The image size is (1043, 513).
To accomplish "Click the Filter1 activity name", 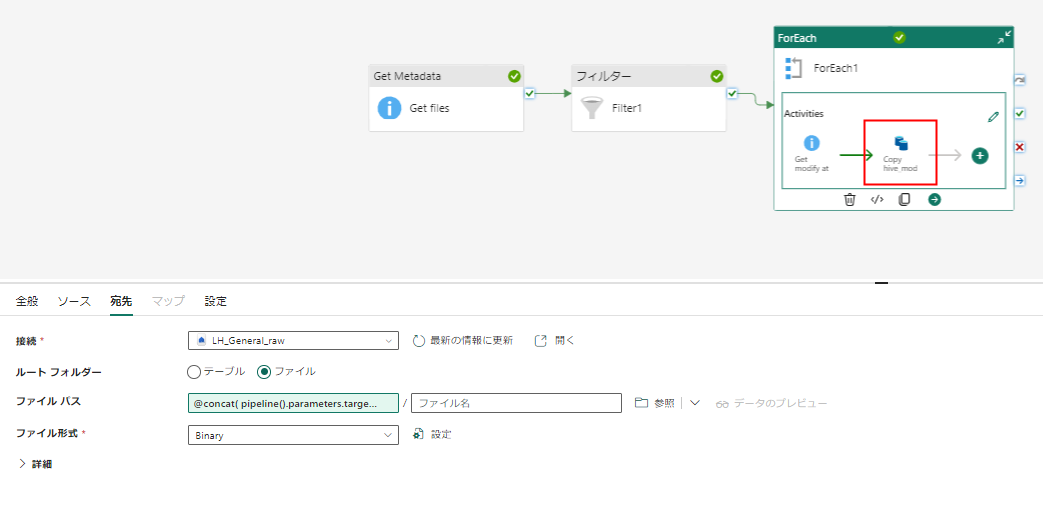I will (627, 108).
